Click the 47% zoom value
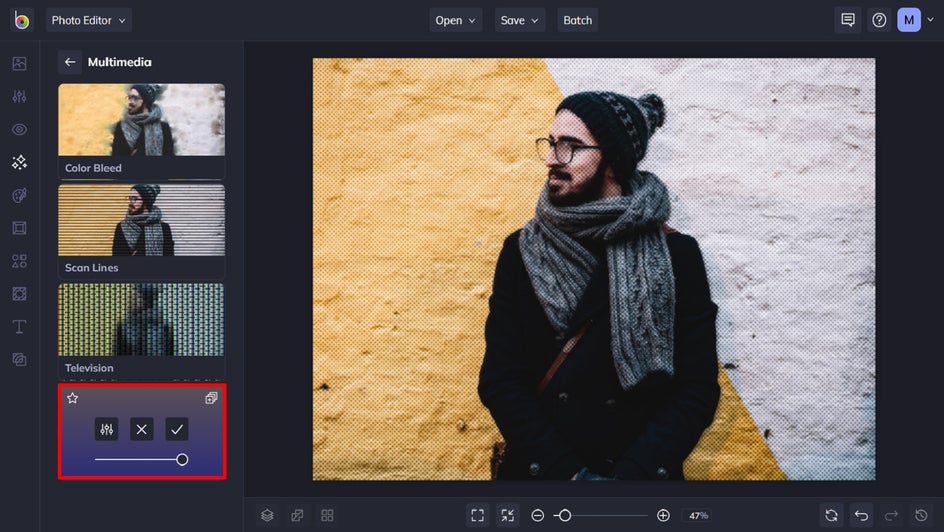 click(698, 516)
